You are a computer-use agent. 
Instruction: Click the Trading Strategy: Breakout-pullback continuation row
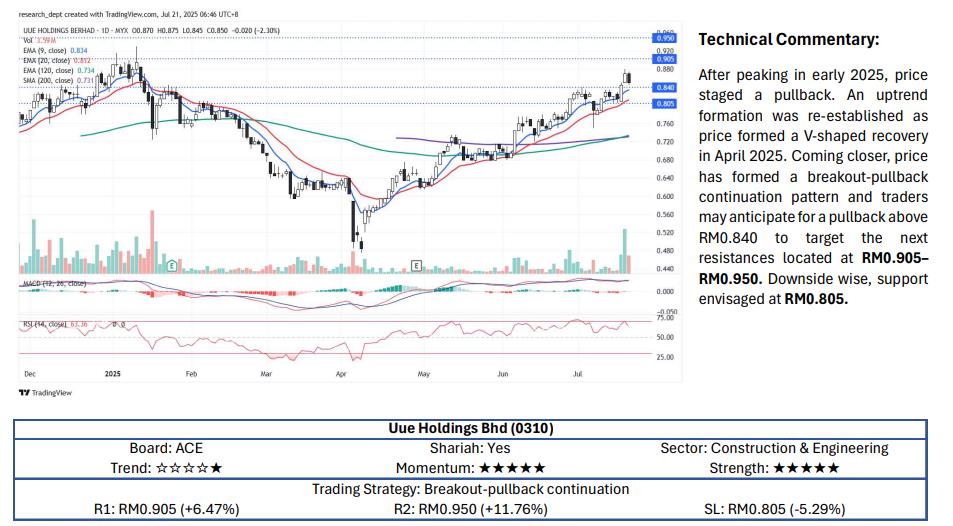pyautogui.click(x=470, y=490)
